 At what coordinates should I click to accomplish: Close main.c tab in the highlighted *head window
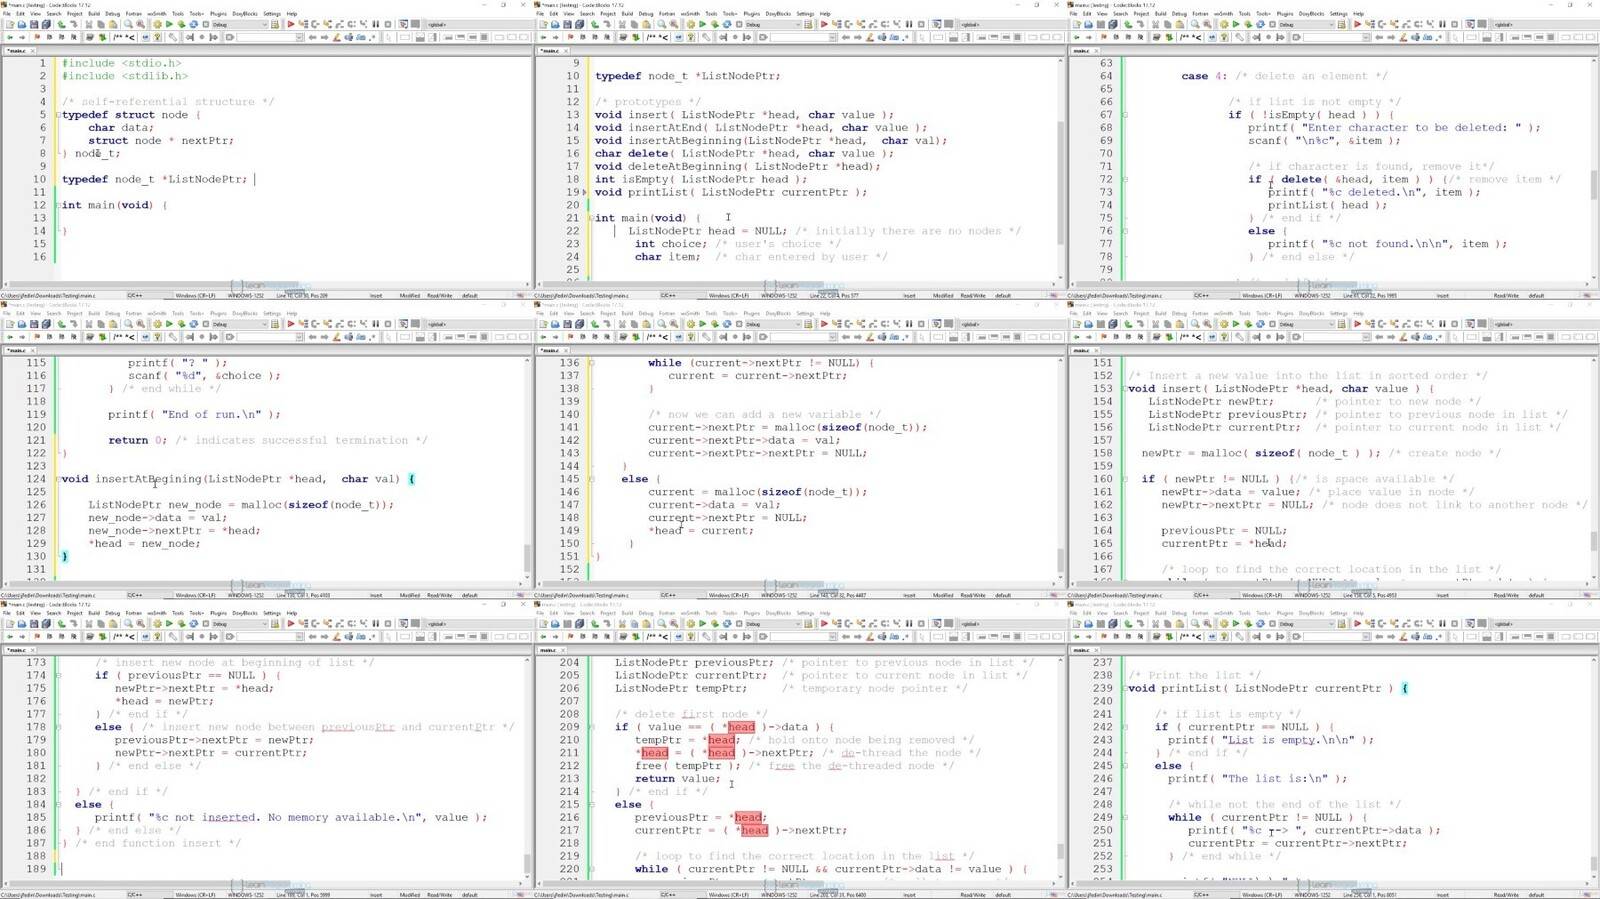[x=564, y=650]
